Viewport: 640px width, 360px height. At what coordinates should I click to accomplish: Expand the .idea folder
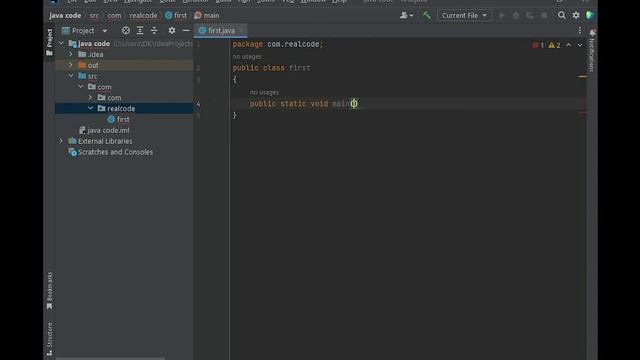tap(71, 54)
